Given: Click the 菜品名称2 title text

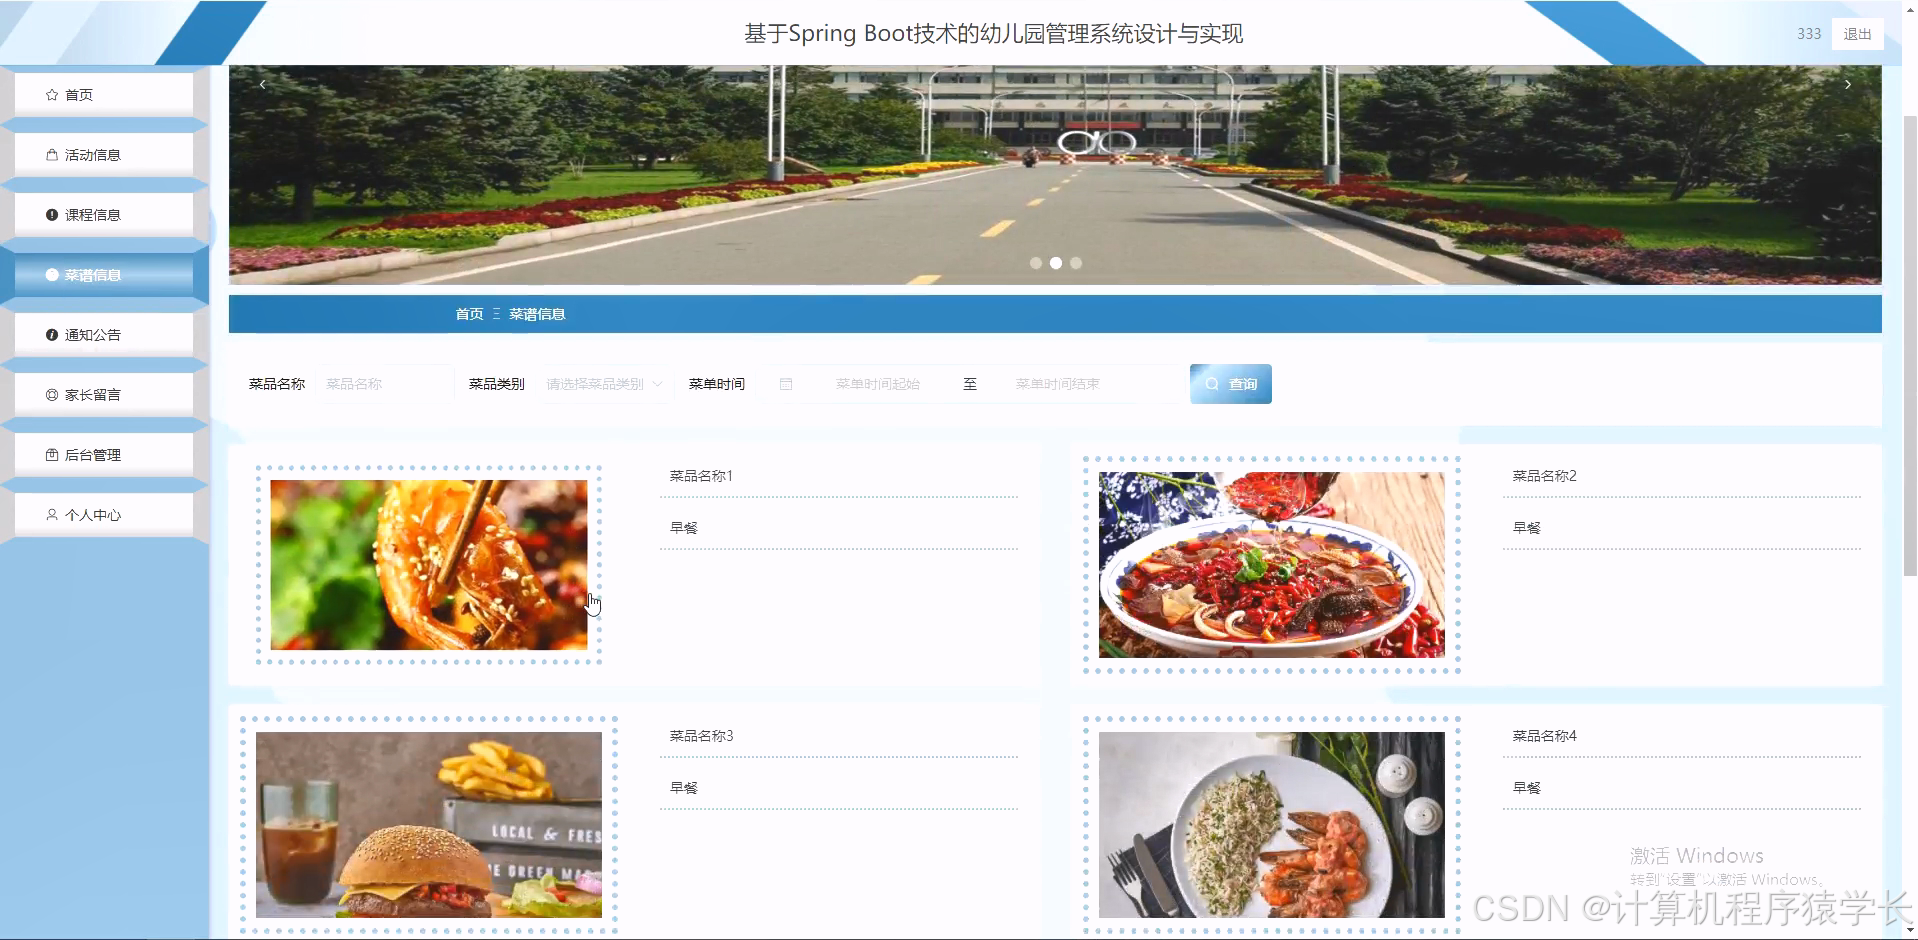Looking at the screenshot, I should [1544, 476].
